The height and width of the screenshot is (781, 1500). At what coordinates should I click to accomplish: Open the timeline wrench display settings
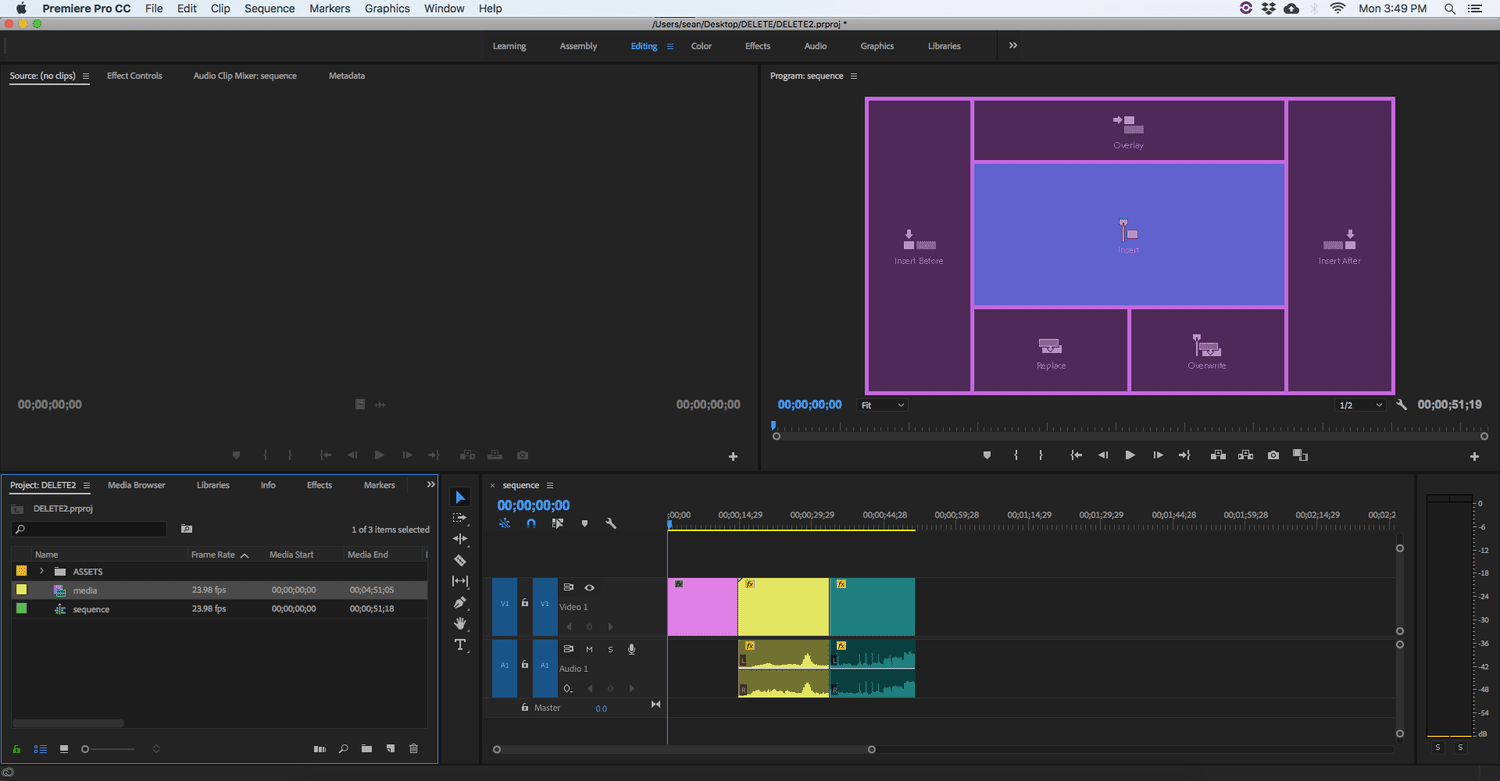click(x=611, y=523)
